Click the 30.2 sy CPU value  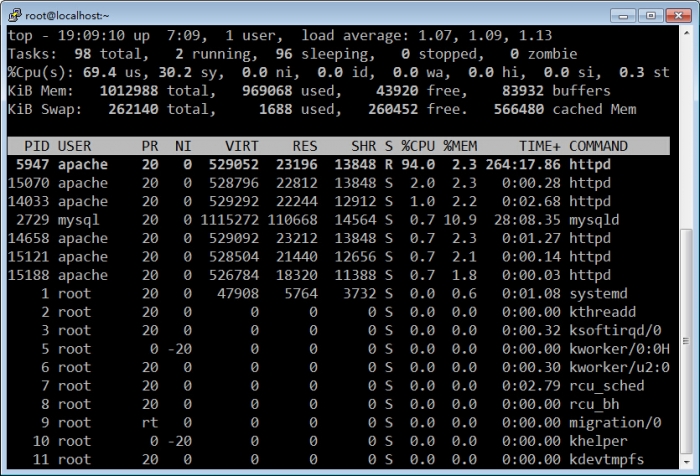[x=175, y=72]
